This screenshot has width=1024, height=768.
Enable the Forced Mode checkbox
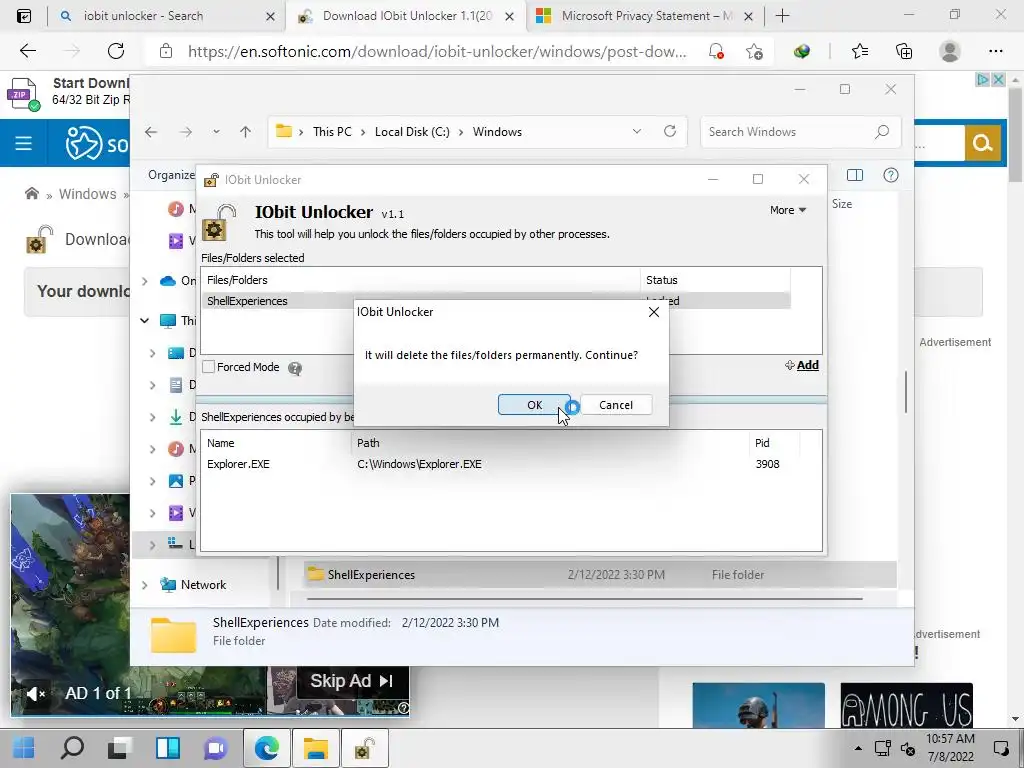pyautogui.click(x=208, y=367)
